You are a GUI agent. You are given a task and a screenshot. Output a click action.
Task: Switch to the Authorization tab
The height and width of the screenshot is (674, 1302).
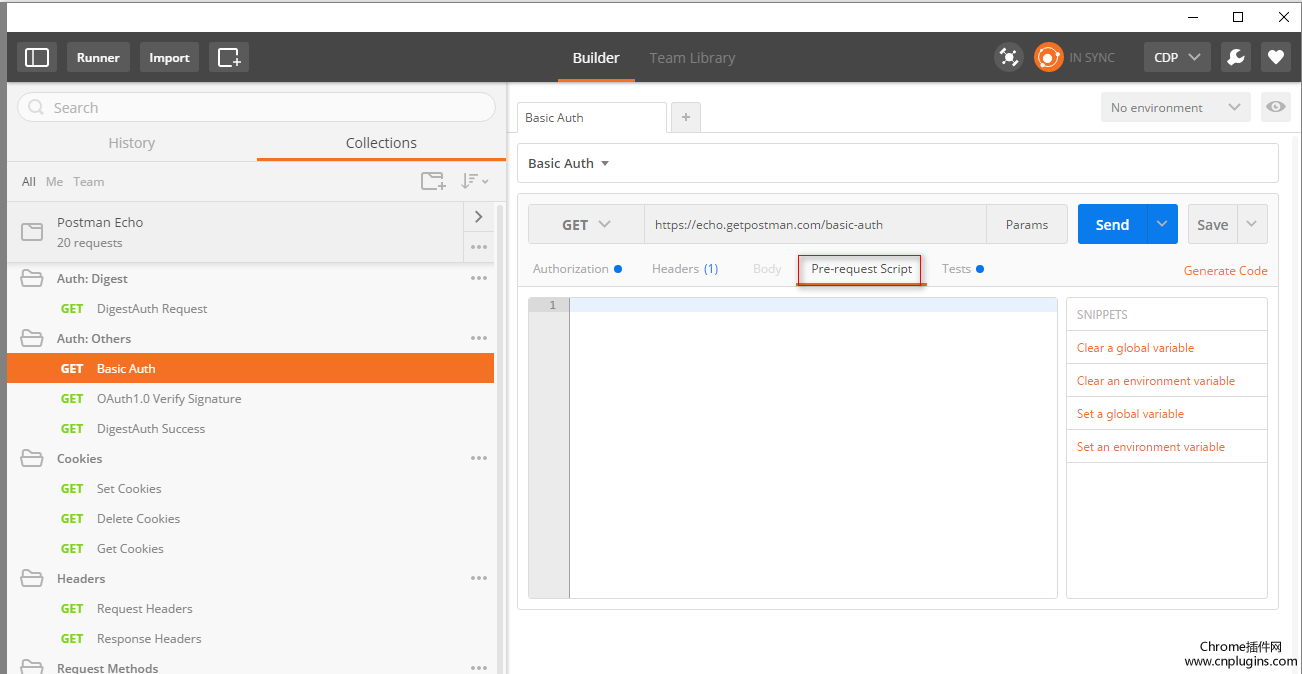point(577,269)
